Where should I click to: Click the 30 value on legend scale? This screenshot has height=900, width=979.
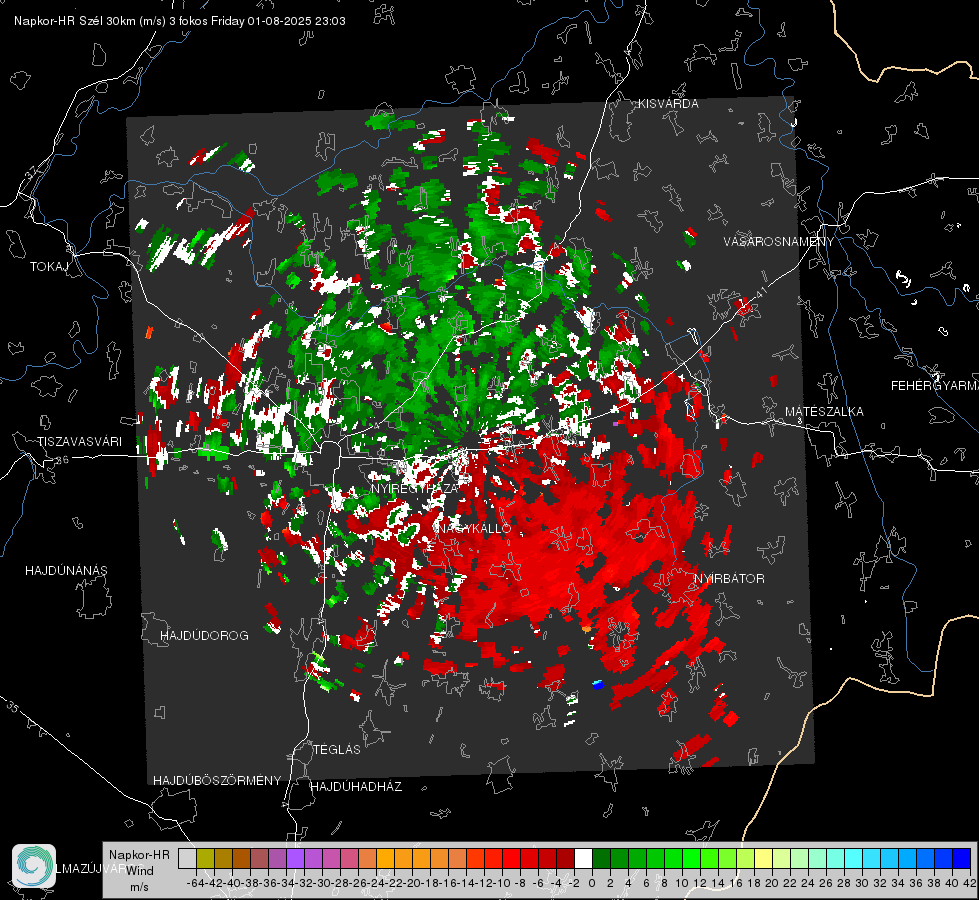click(862, 883)
